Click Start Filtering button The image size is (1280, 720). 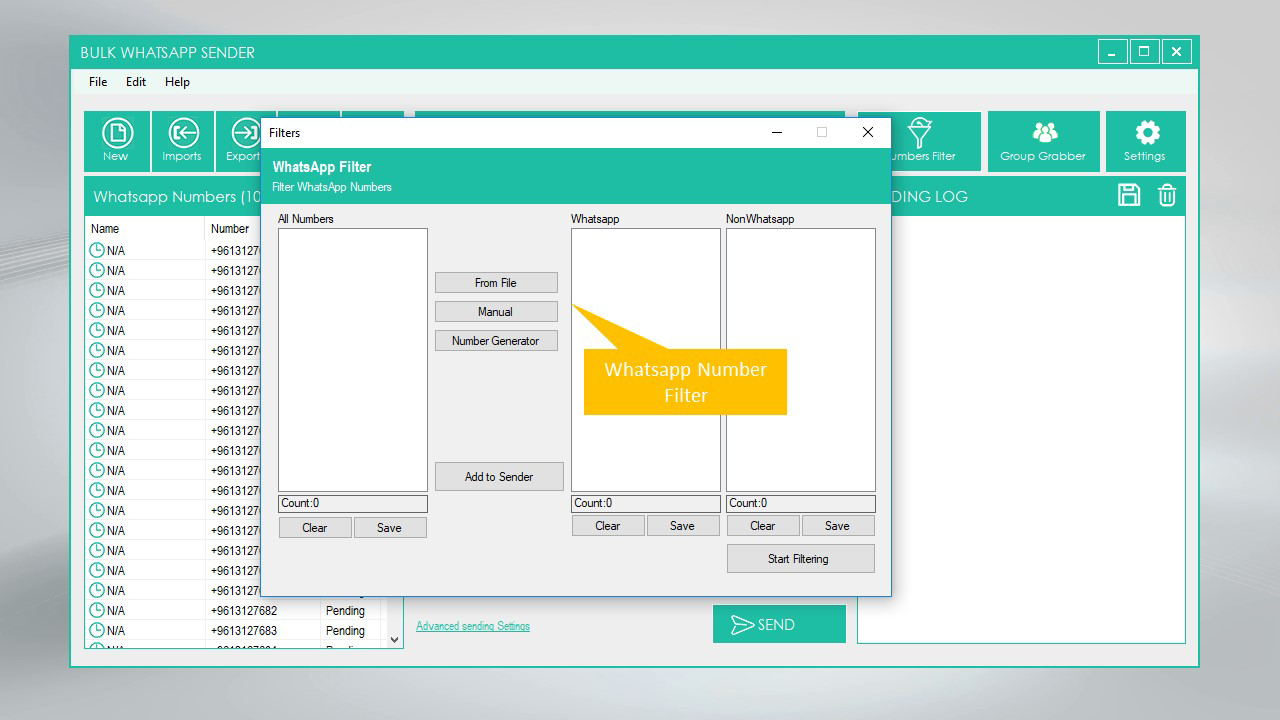coord(800,558)
